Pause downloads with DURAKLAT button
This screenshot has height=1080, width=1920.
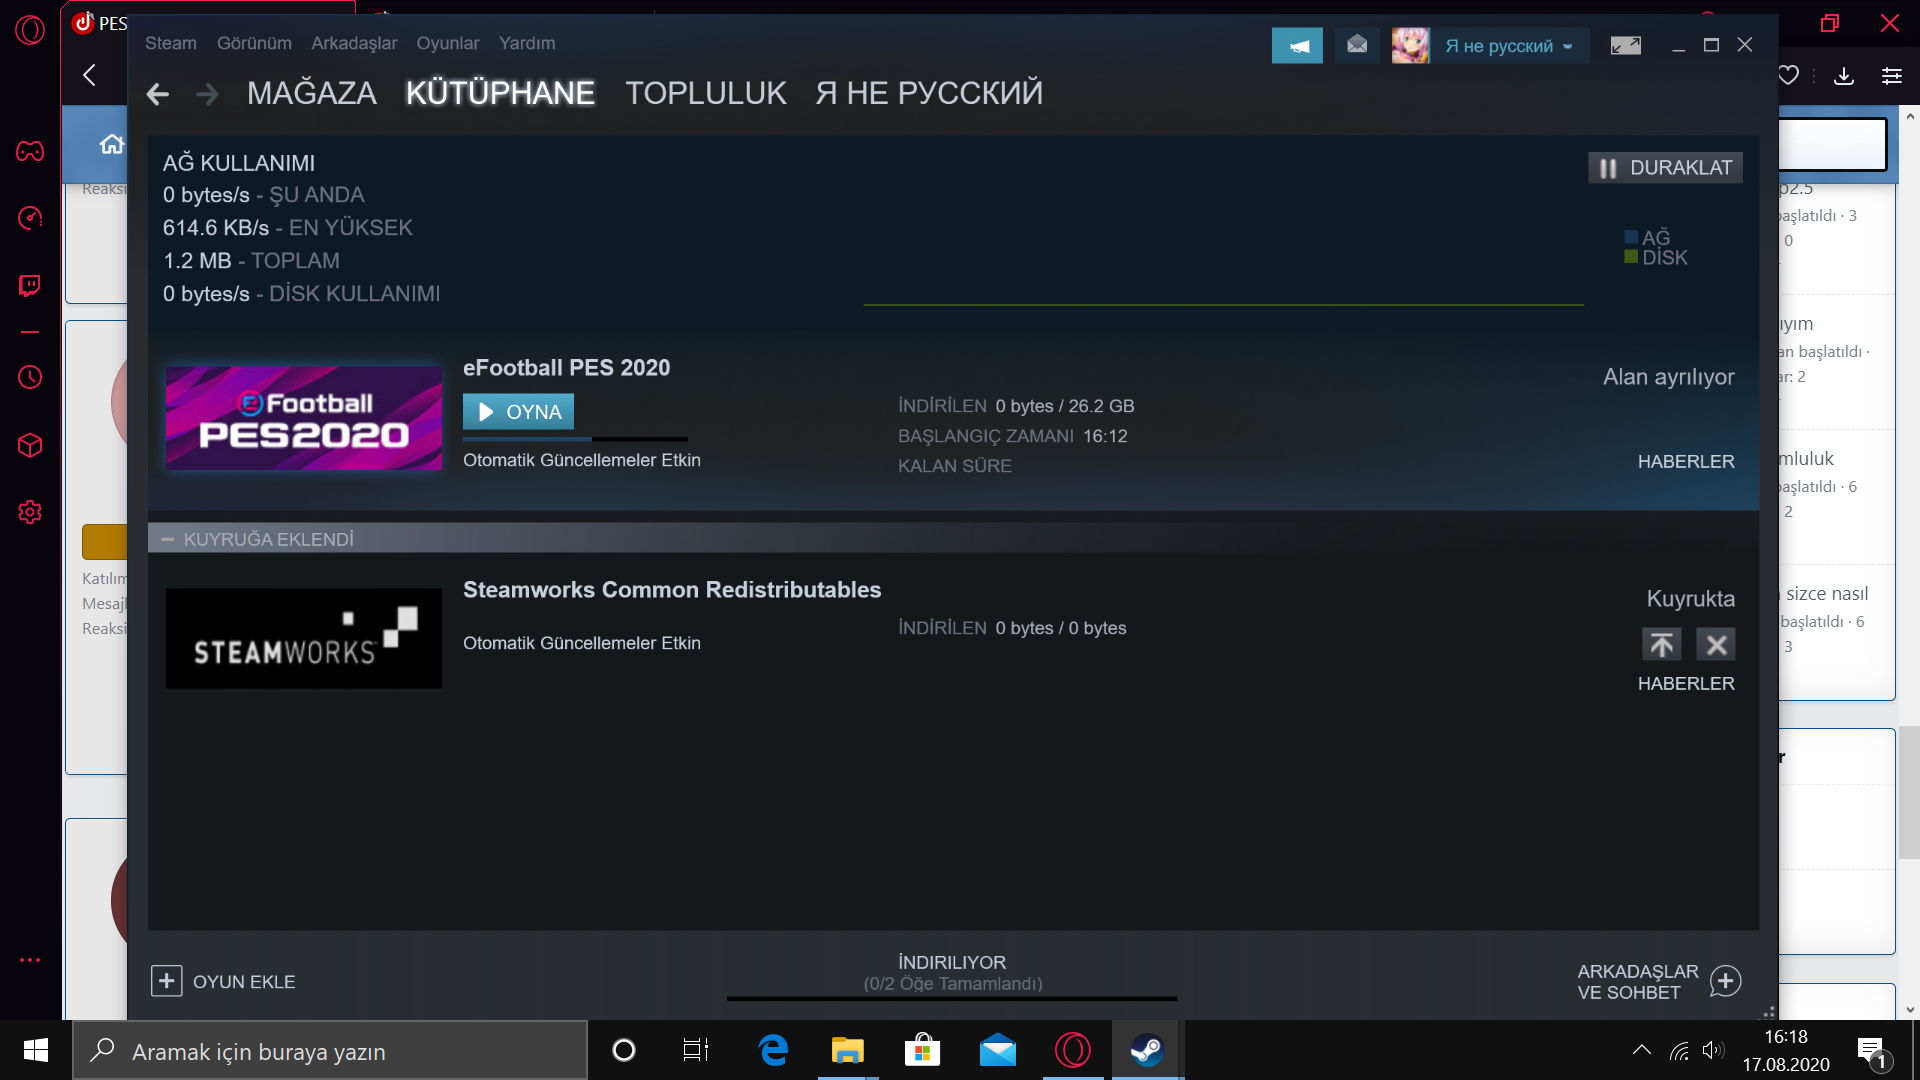[1665, 168]
